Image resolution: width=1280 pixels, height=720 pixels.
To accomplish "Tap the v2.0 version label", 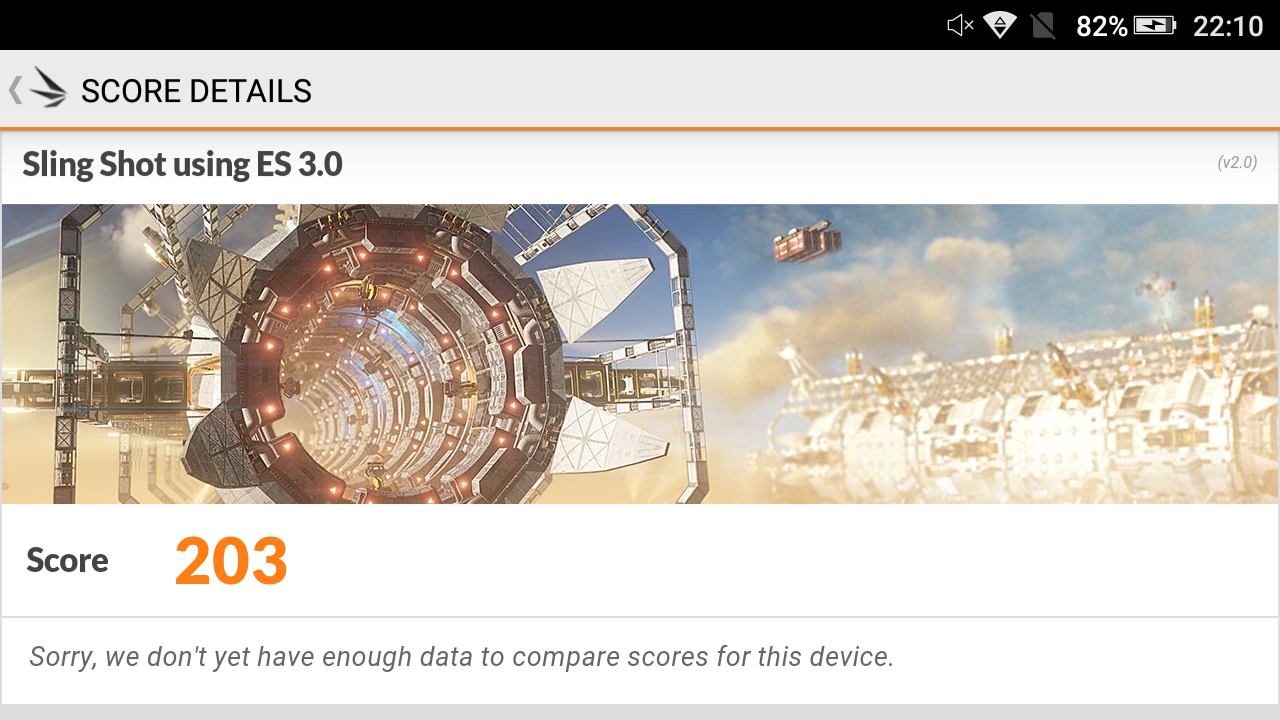I will pos(1237,162).
